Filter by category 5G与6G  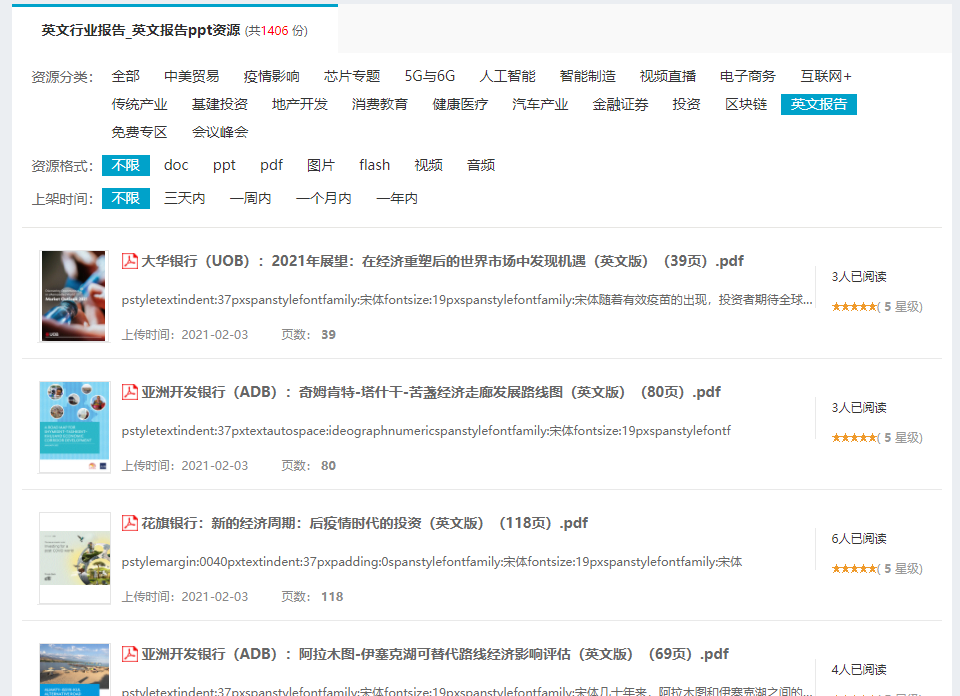[x=430, y=77]
